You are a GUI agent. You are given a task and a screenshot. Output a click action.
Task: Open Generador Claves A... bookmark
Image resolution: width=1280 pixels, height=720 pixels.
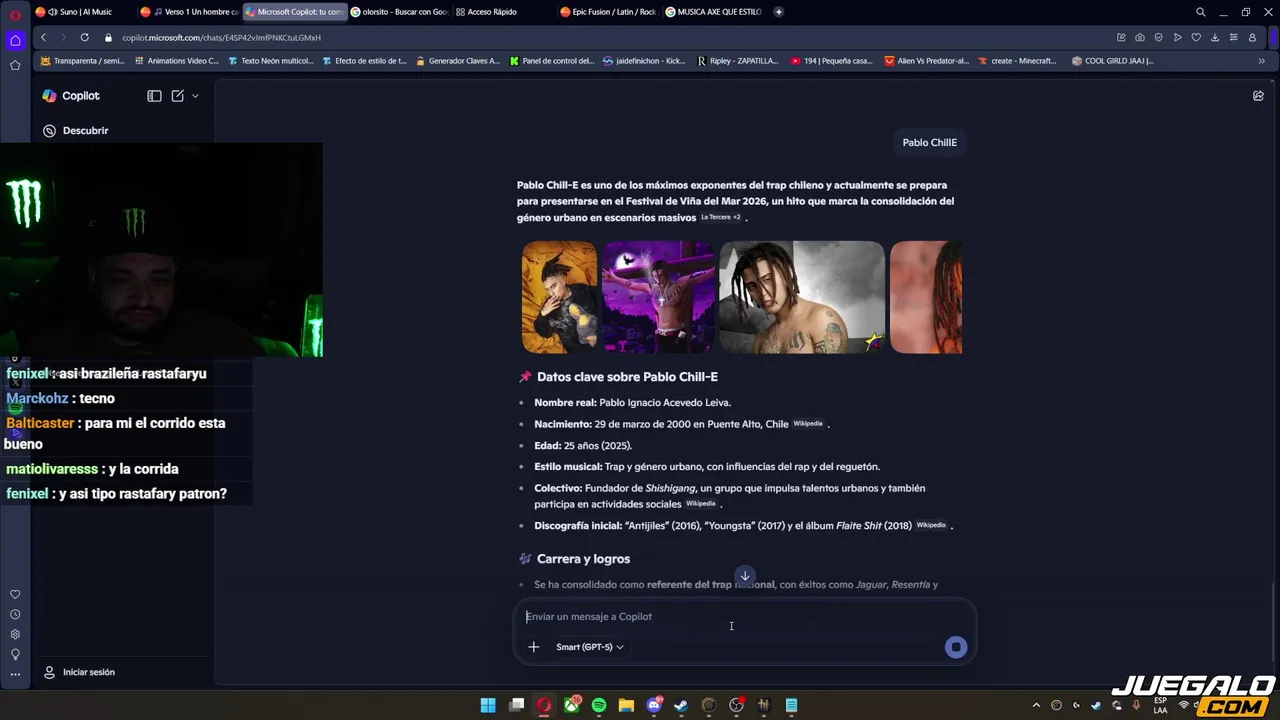[458, 61]
